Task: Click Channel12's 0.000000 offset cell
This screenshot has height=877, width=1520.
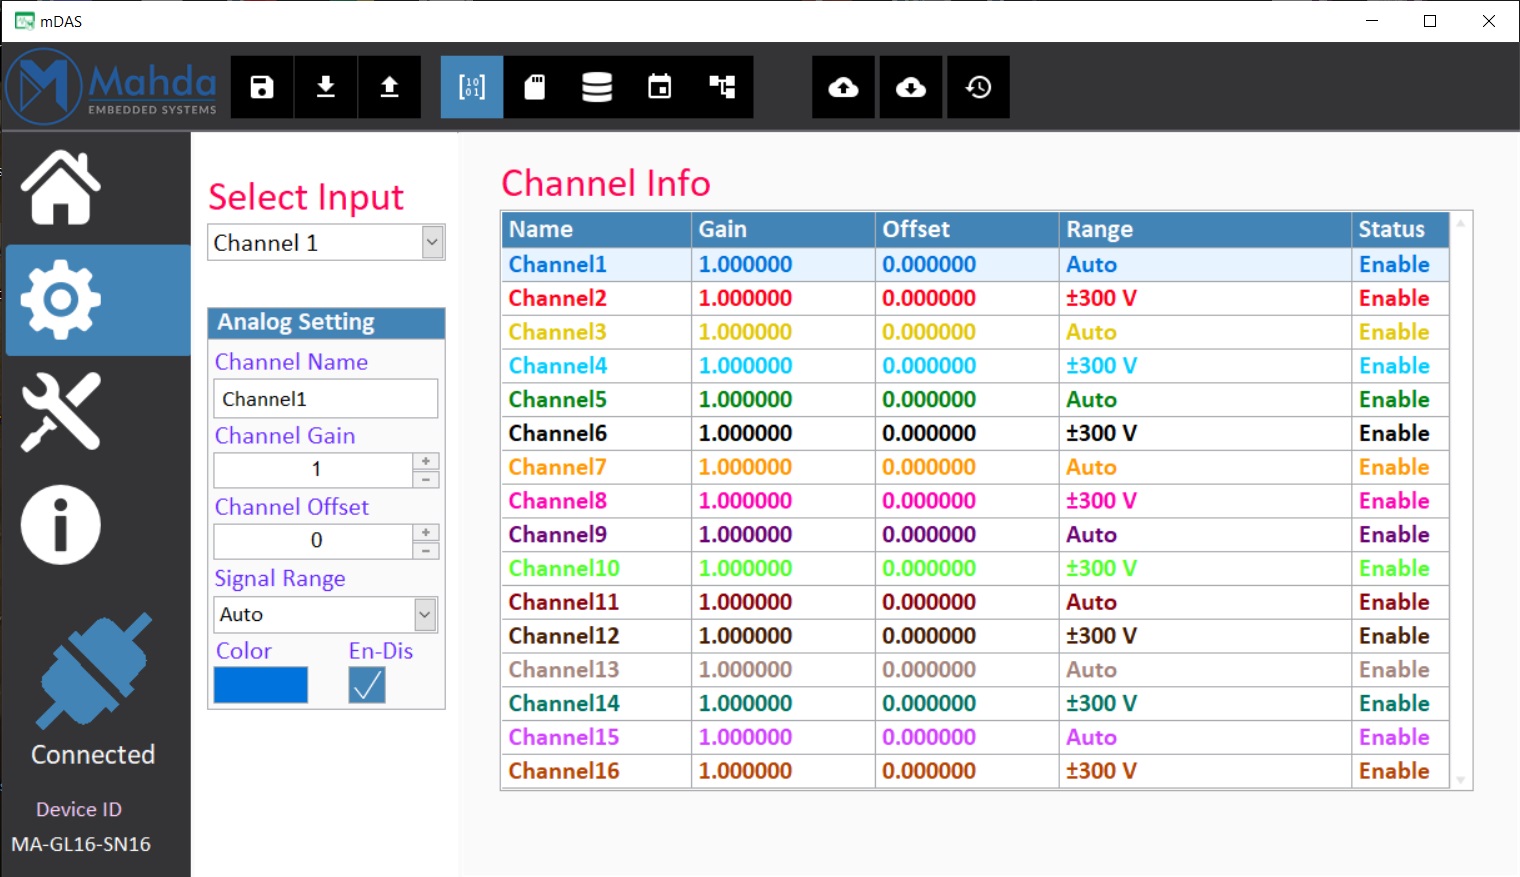Action: (967, 636)
